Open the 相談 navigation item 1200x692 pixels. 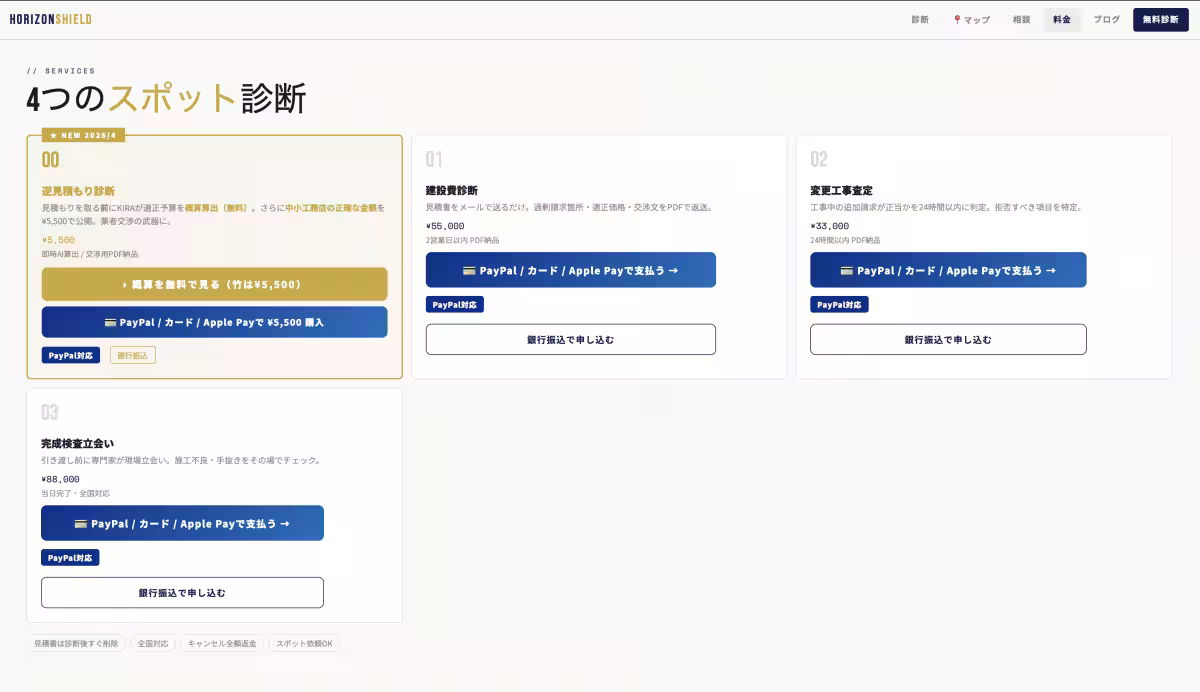coord(1020,18)
